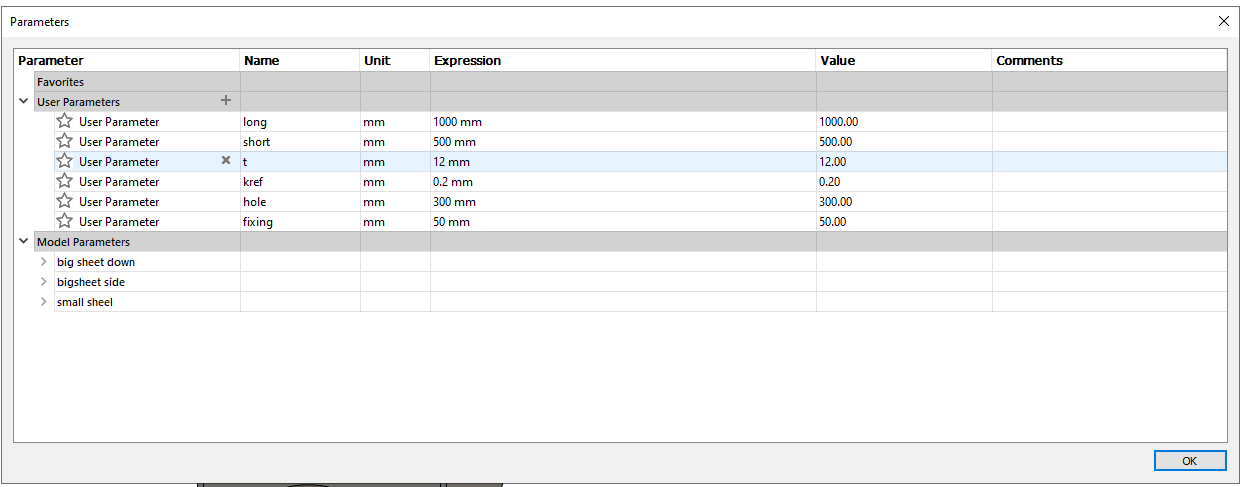This screenshot has width=1244, height=487.
Task: Expand the 'big sheet down' component
Action: [44, 261]
